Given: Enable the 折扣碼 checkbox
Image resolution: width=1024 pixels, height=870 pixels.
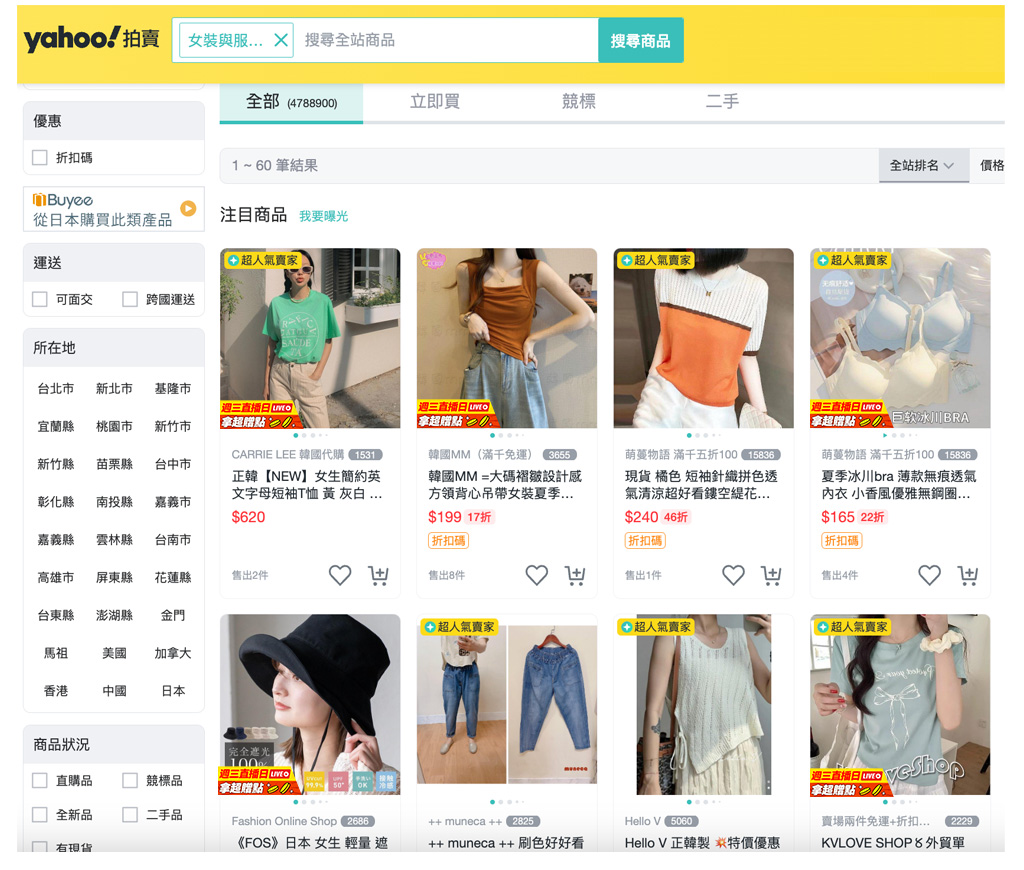Looking at the screenshot, I should pyautogui.click(x=40, y=157).
